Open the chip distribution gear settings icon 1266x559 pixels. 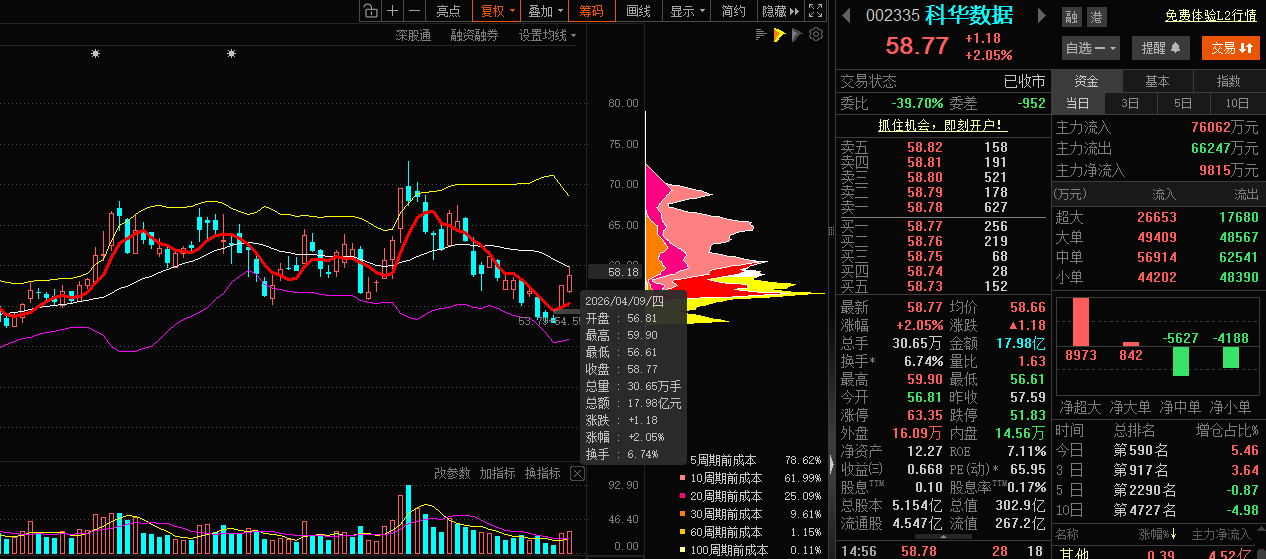816,35
